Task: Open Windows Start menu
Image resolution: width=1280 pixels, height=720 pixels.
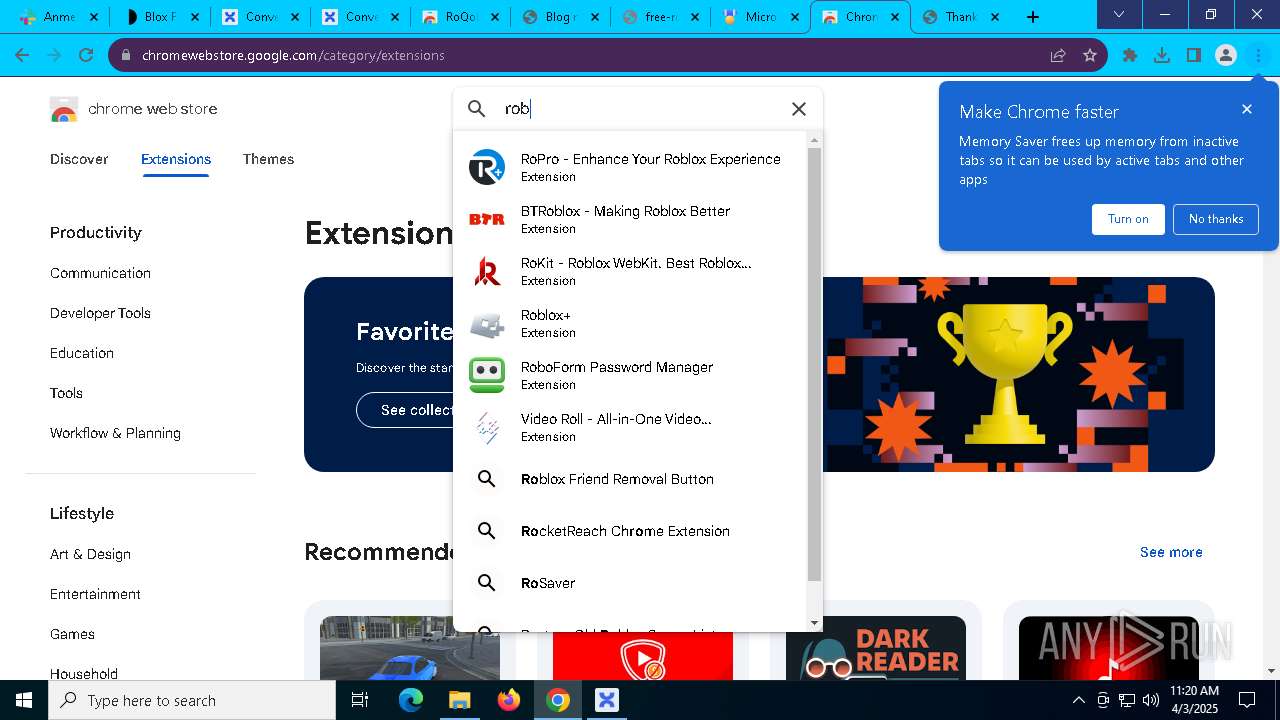Action: tap(24, 700)
